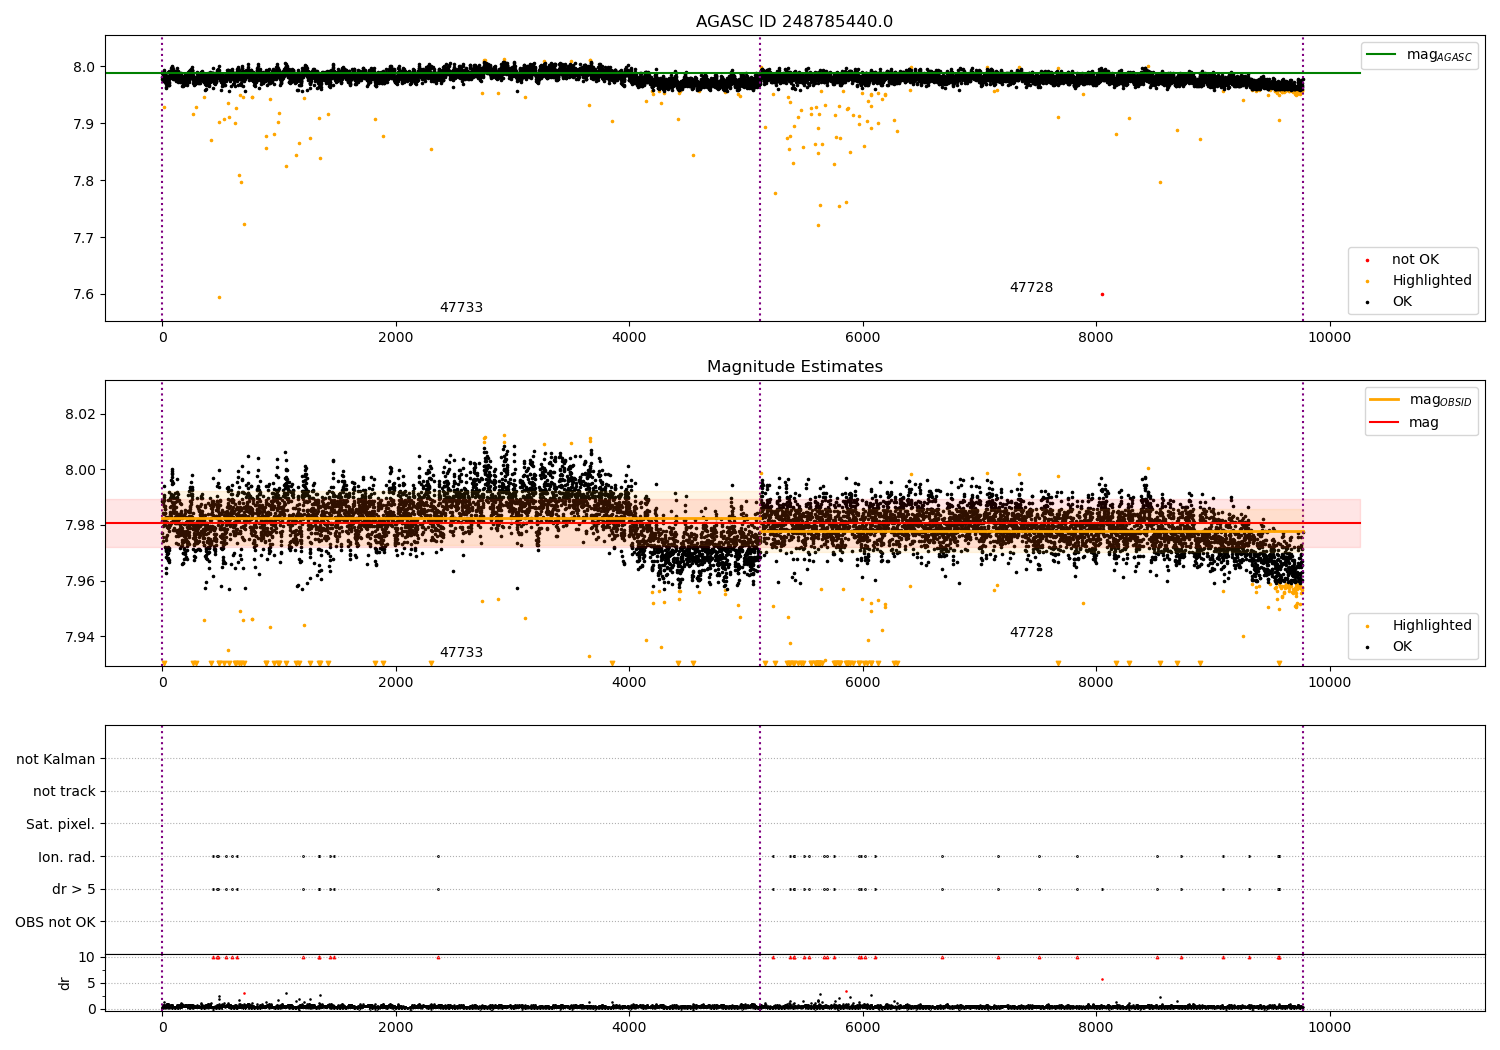Click the 7.6 y-axis tick of top plot
The image size is (1500, 1050).
click(84, 295)
